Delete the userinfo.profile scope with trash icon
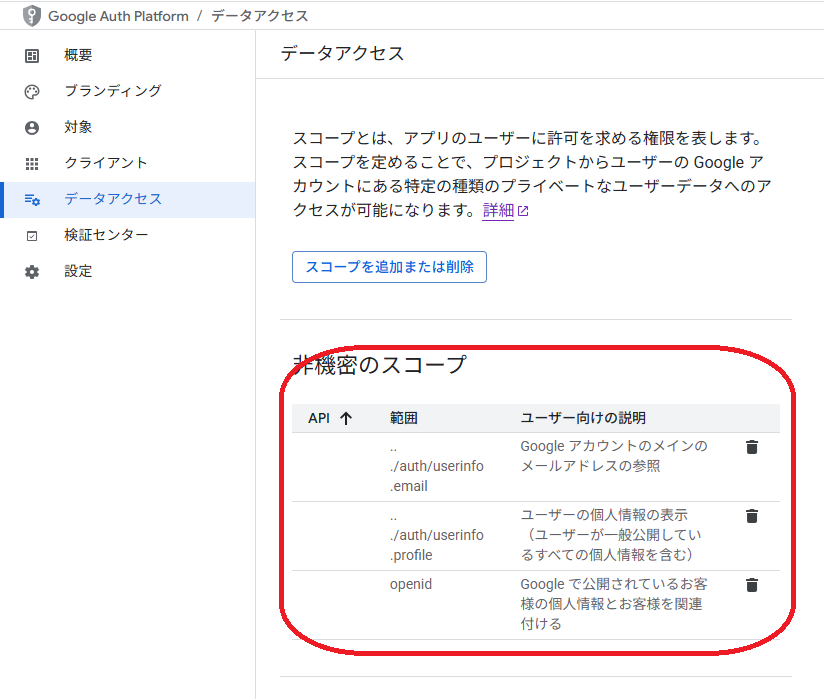Image resolution: width=824 pixels, height=699 pixels. [752, 516]
